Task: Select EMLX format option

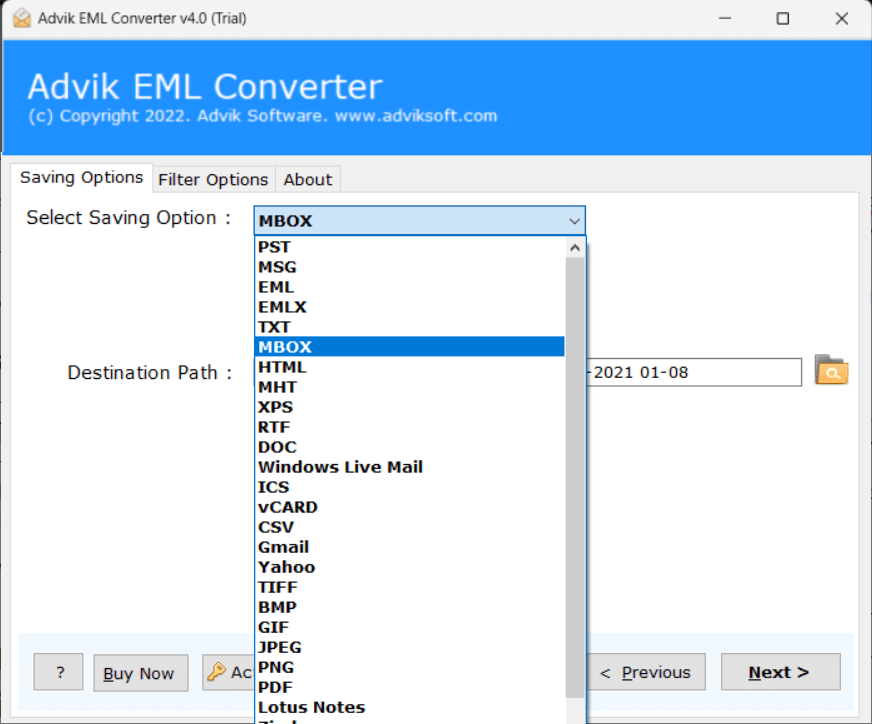Action: click(410, 307)
